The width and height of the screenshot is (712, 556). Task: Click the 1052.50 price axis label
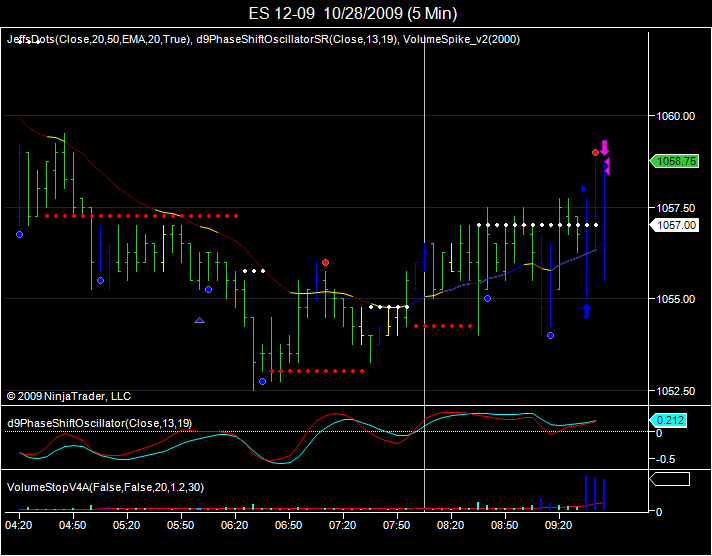click(676, 391)
